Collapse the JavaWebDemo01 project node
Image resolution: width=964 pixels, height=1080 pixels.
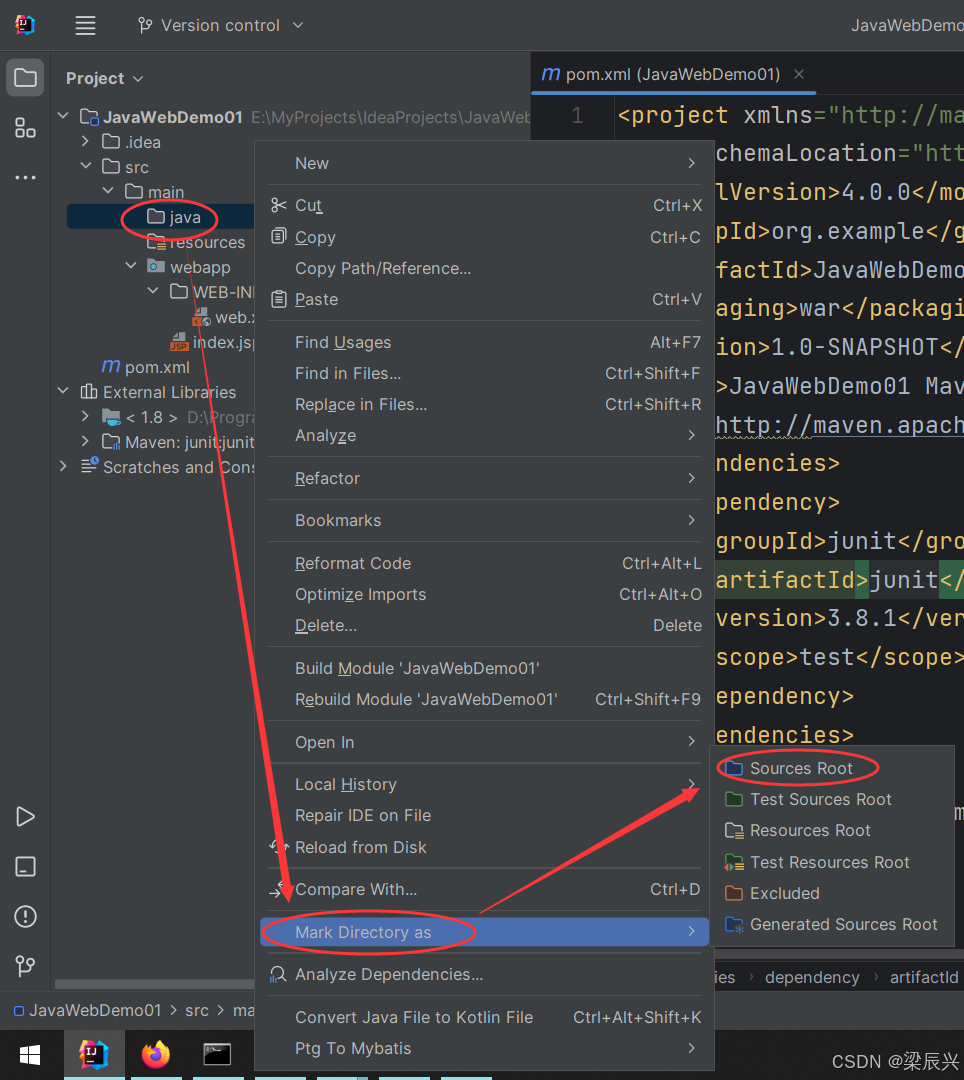[x=63, y=116]
